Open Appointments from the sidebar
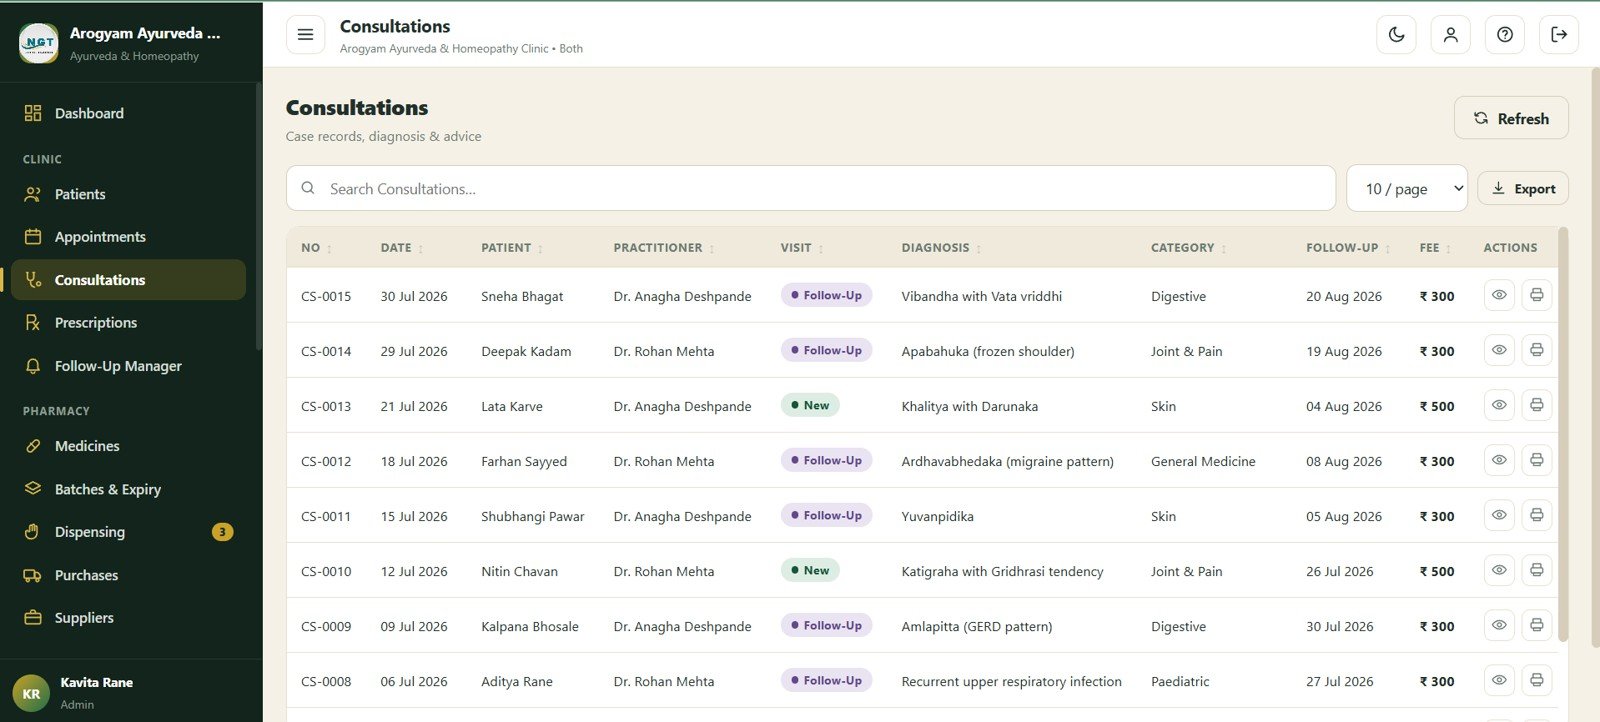This screenshot has height=722, width=1600. (x=128, y=237)
